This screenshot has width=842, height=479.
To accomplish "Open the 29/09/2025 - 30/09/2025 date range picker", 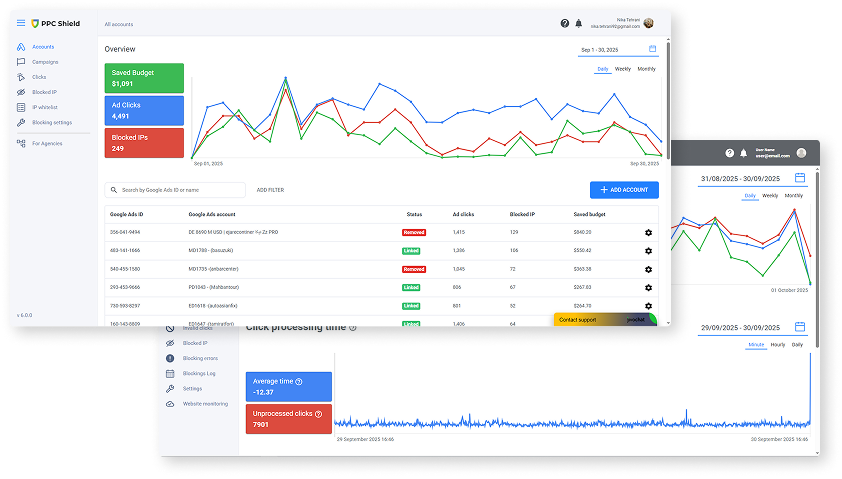I will [751, 327].
